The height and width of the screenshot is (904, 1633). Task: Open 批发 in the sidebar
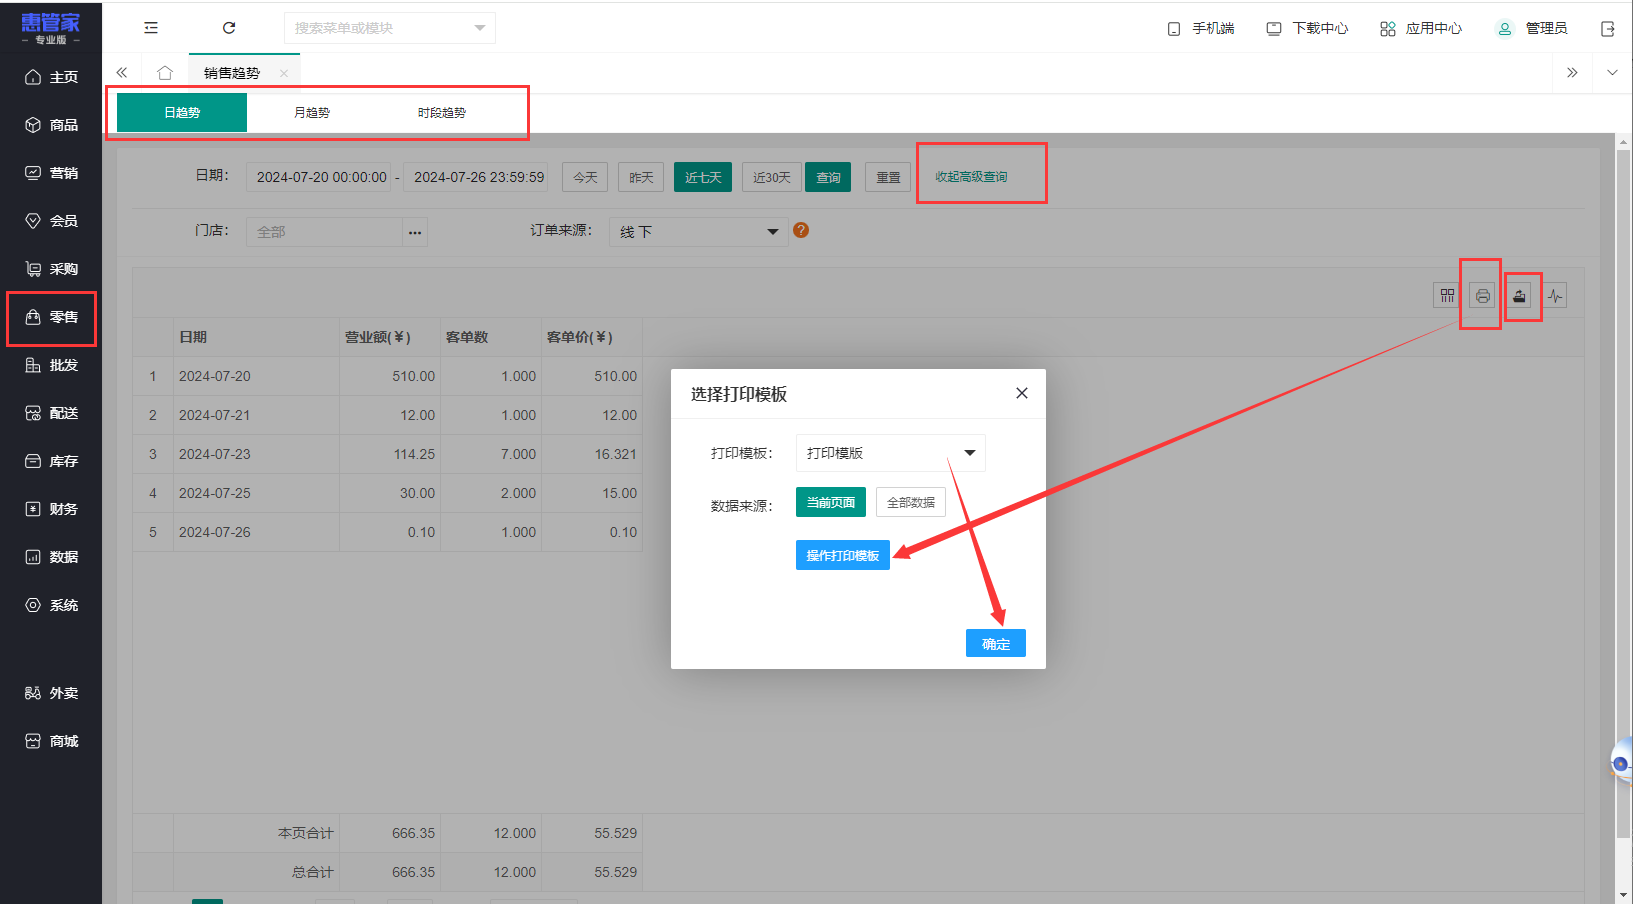[51, 365]
